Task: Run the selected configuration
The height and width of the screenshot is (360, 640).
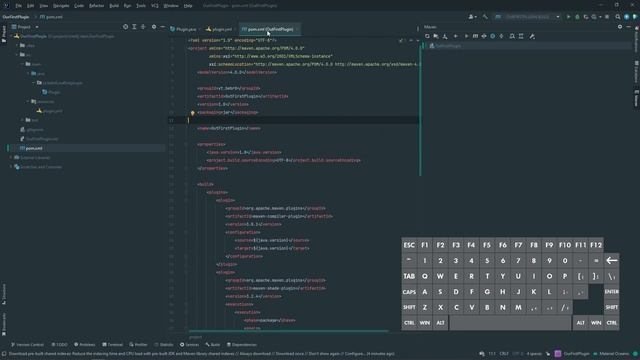Action: (568, 17)
